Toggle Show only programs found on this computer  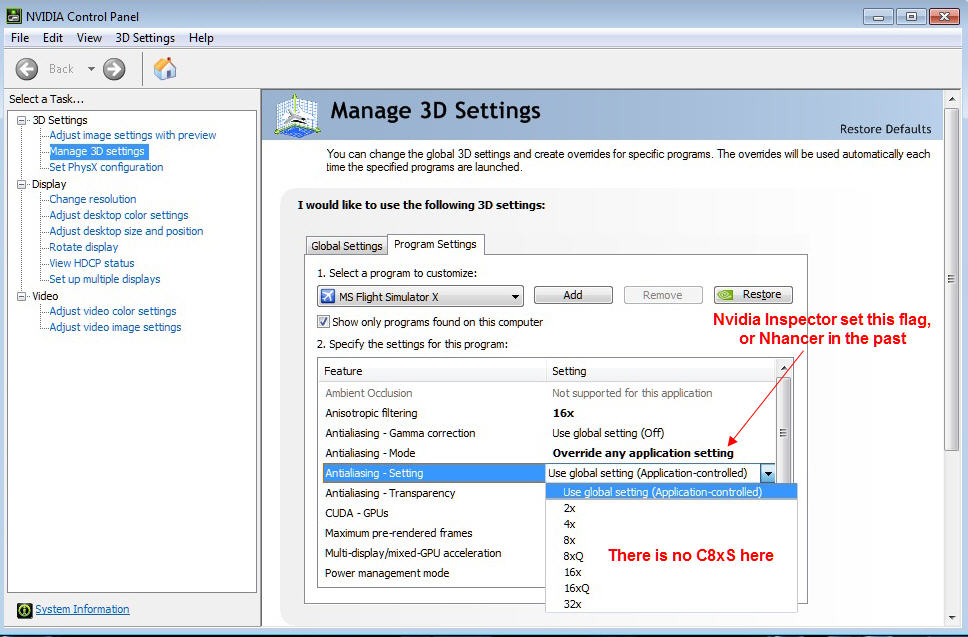tap(323, 322)
